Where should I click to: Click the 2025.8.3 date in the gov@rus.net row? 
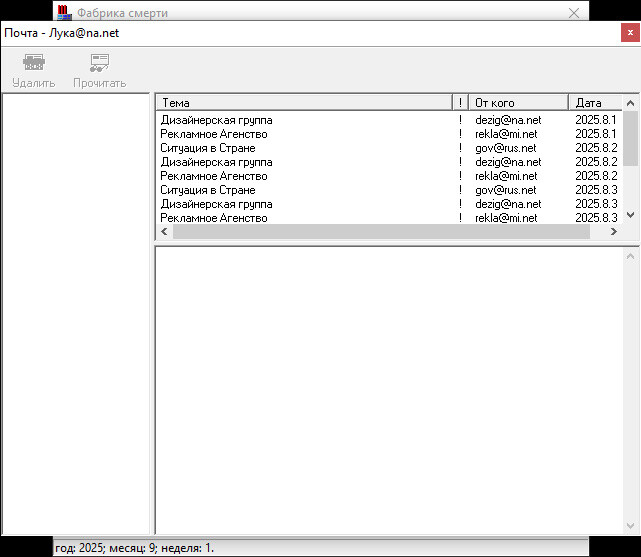pyautogui.click(x=596, y=190)
